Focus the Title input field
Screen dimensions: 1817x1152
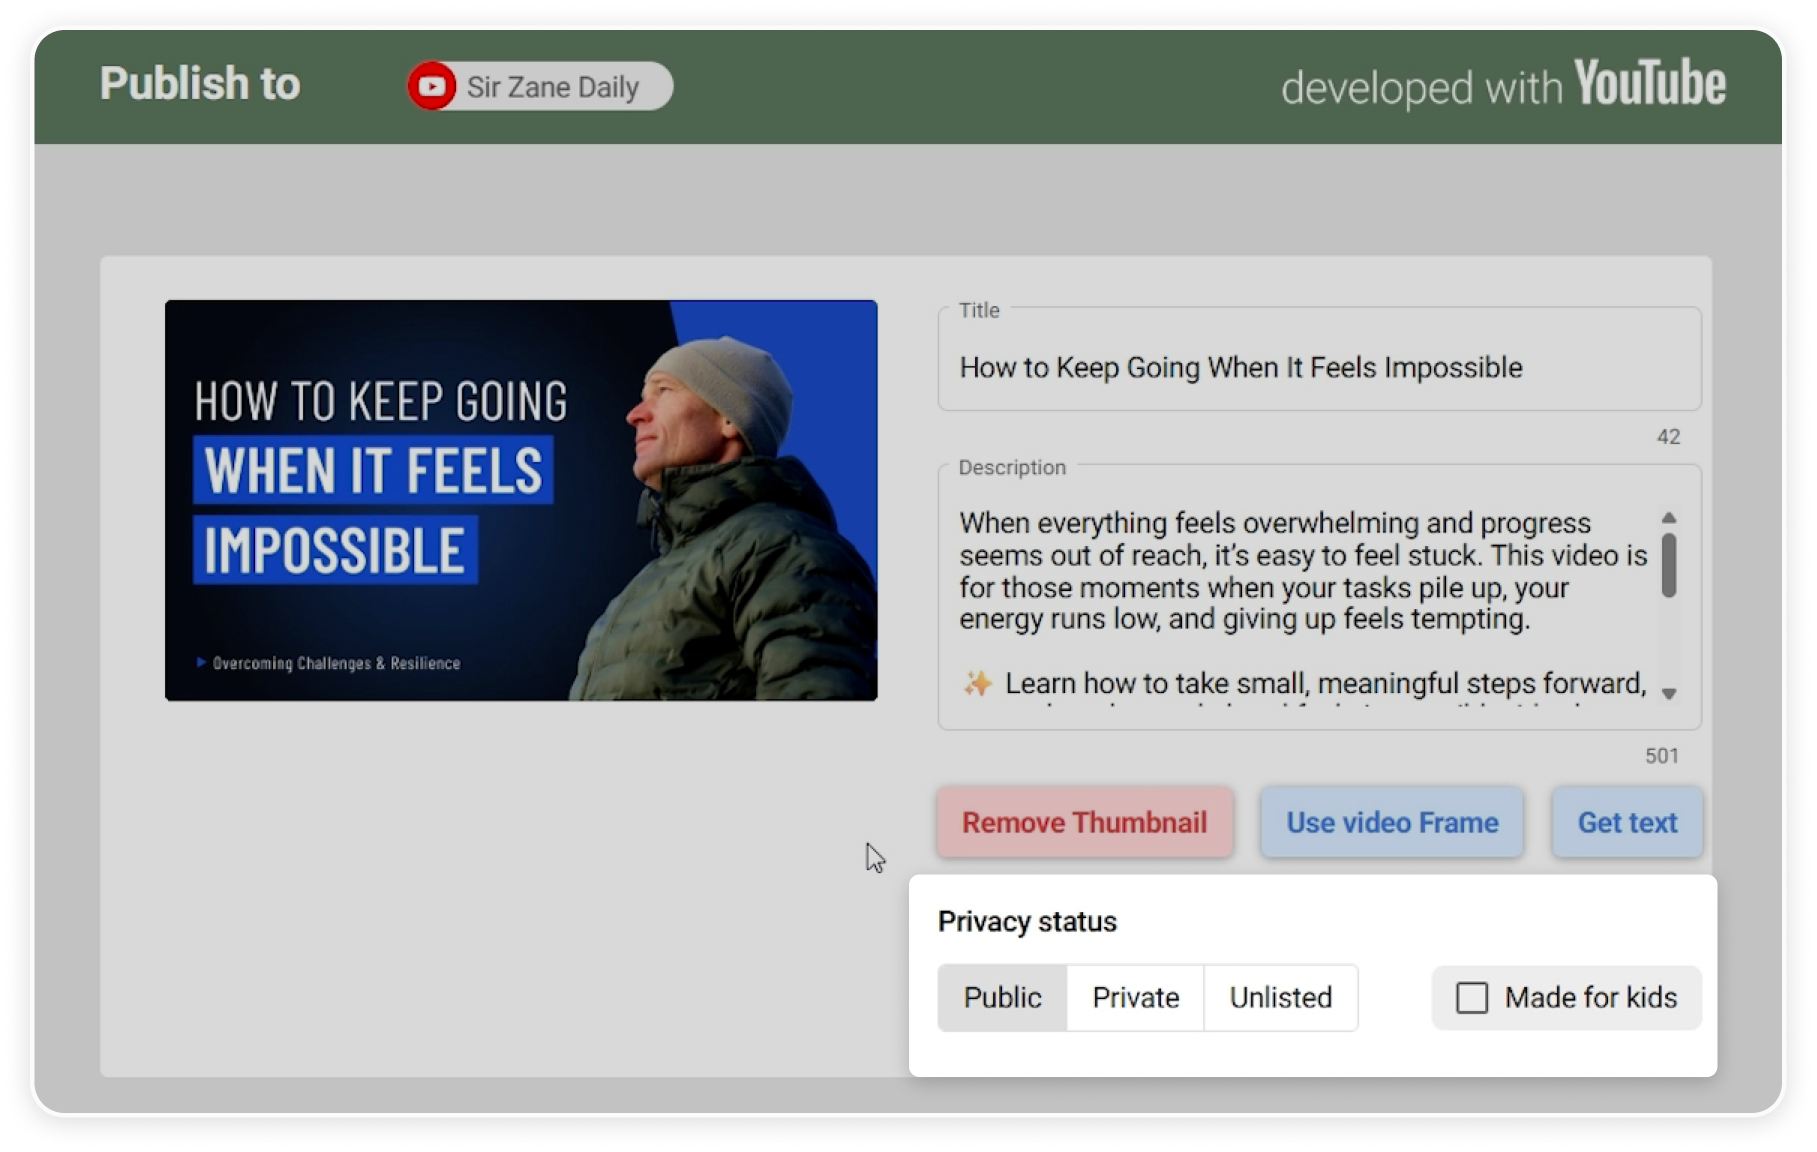coord(1318,368)
